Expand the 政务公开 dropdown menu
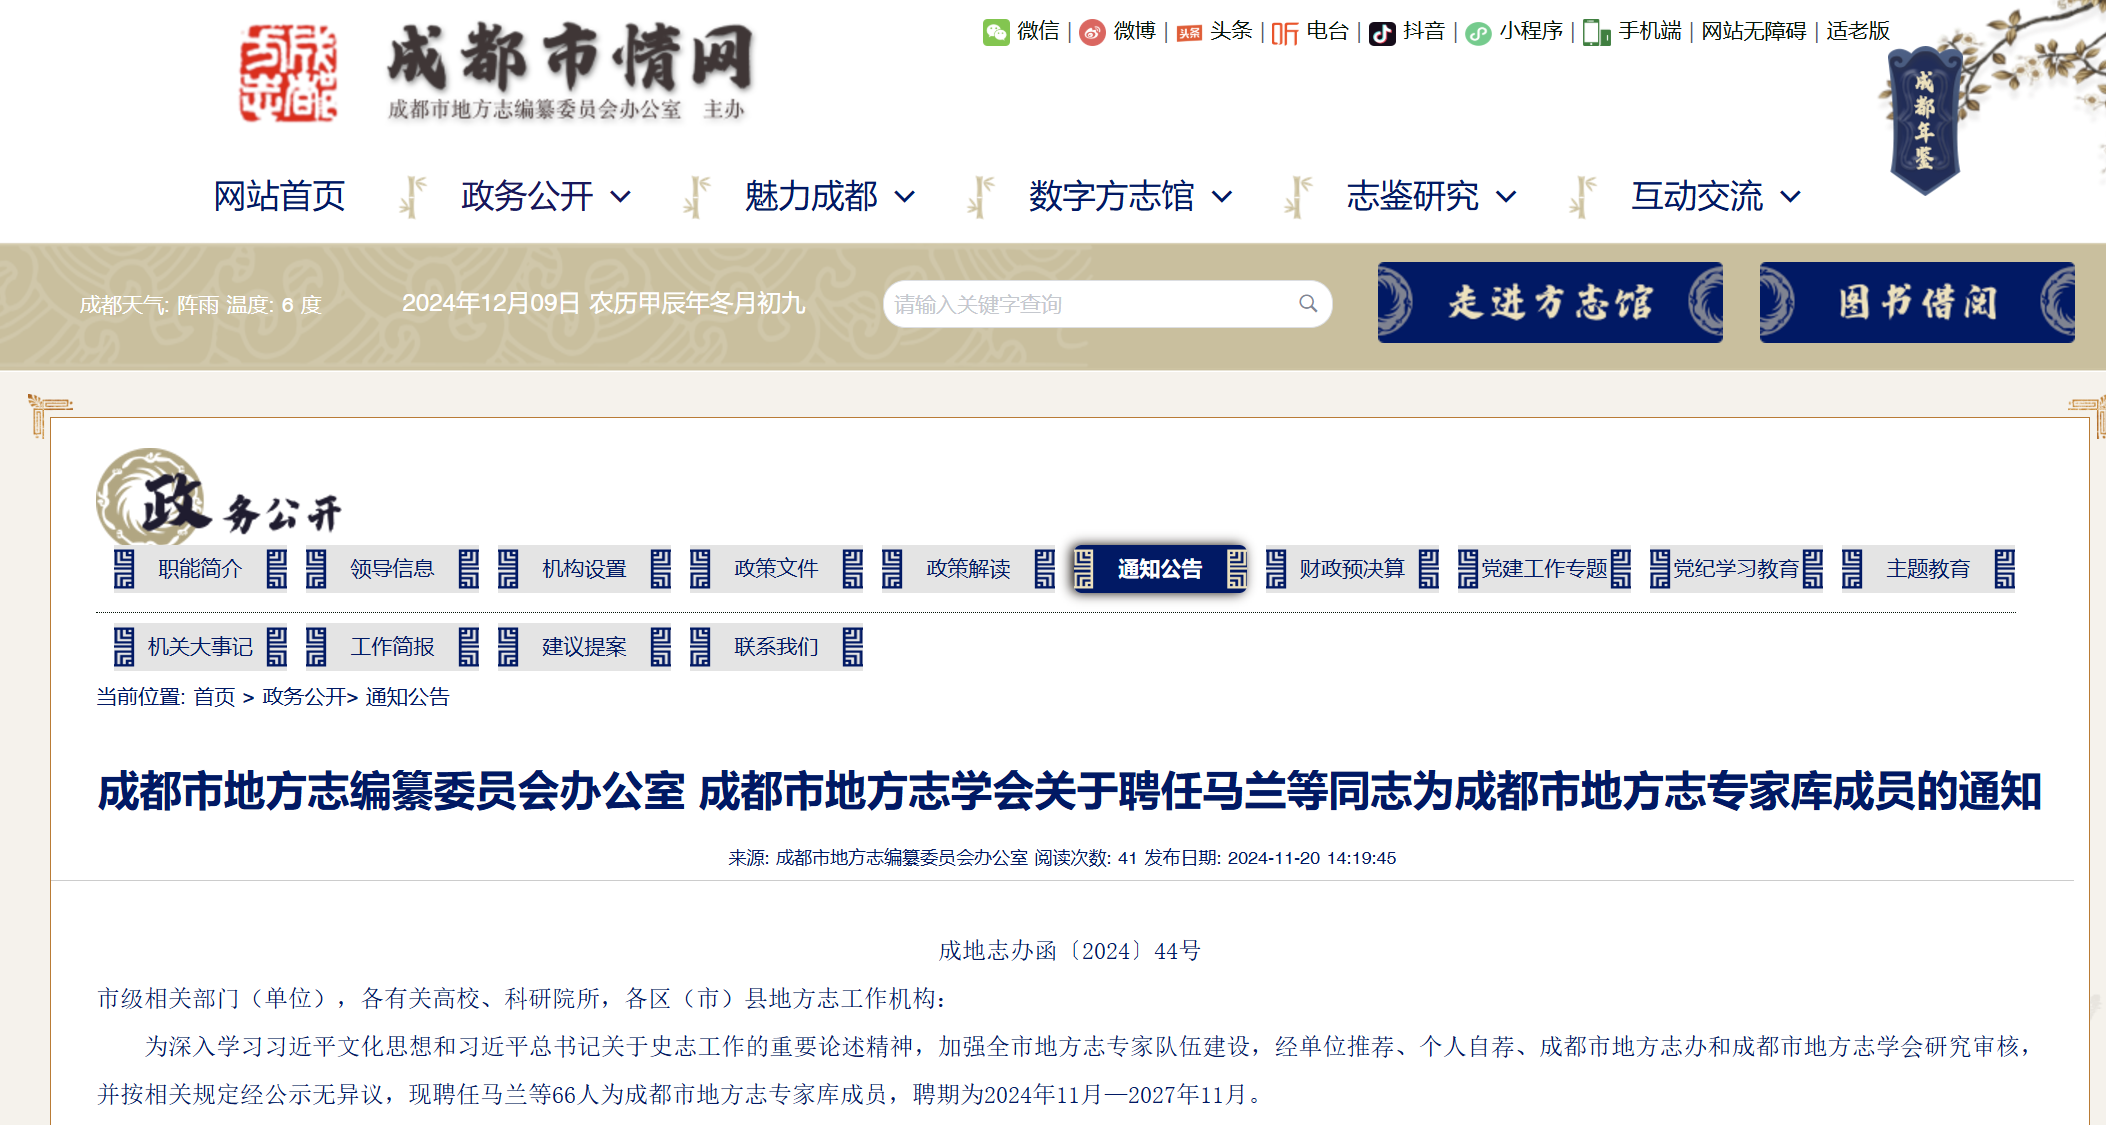2106x1125 pixels. click(x=621, y=197)
